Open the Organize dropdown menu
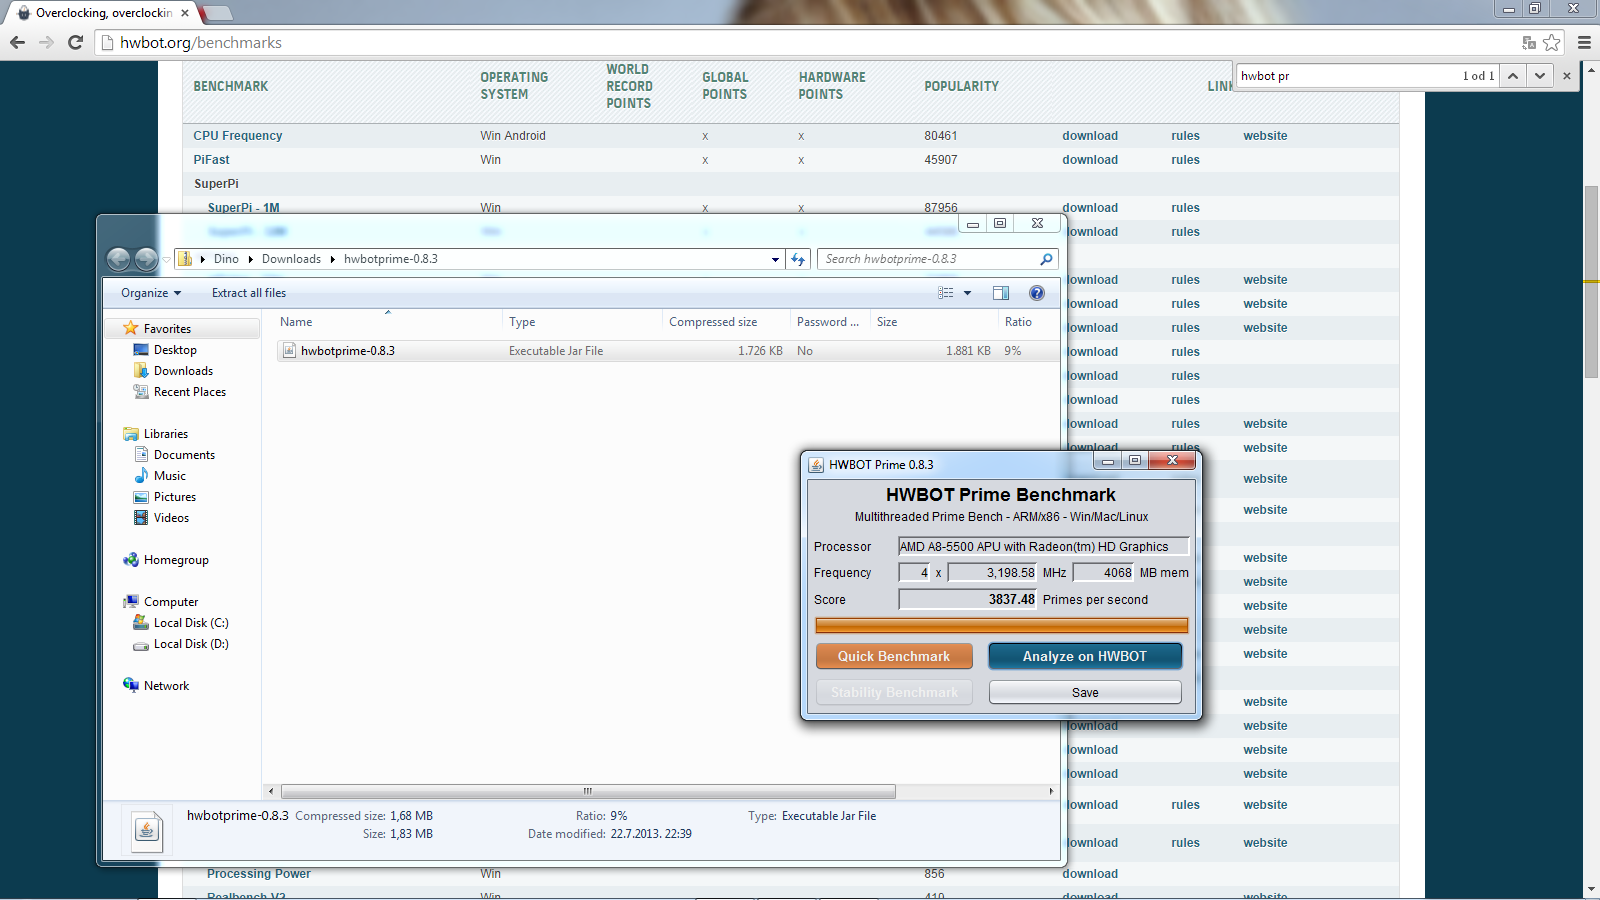The height and width of the screenshot is (900, 1600). coord(151,293)
